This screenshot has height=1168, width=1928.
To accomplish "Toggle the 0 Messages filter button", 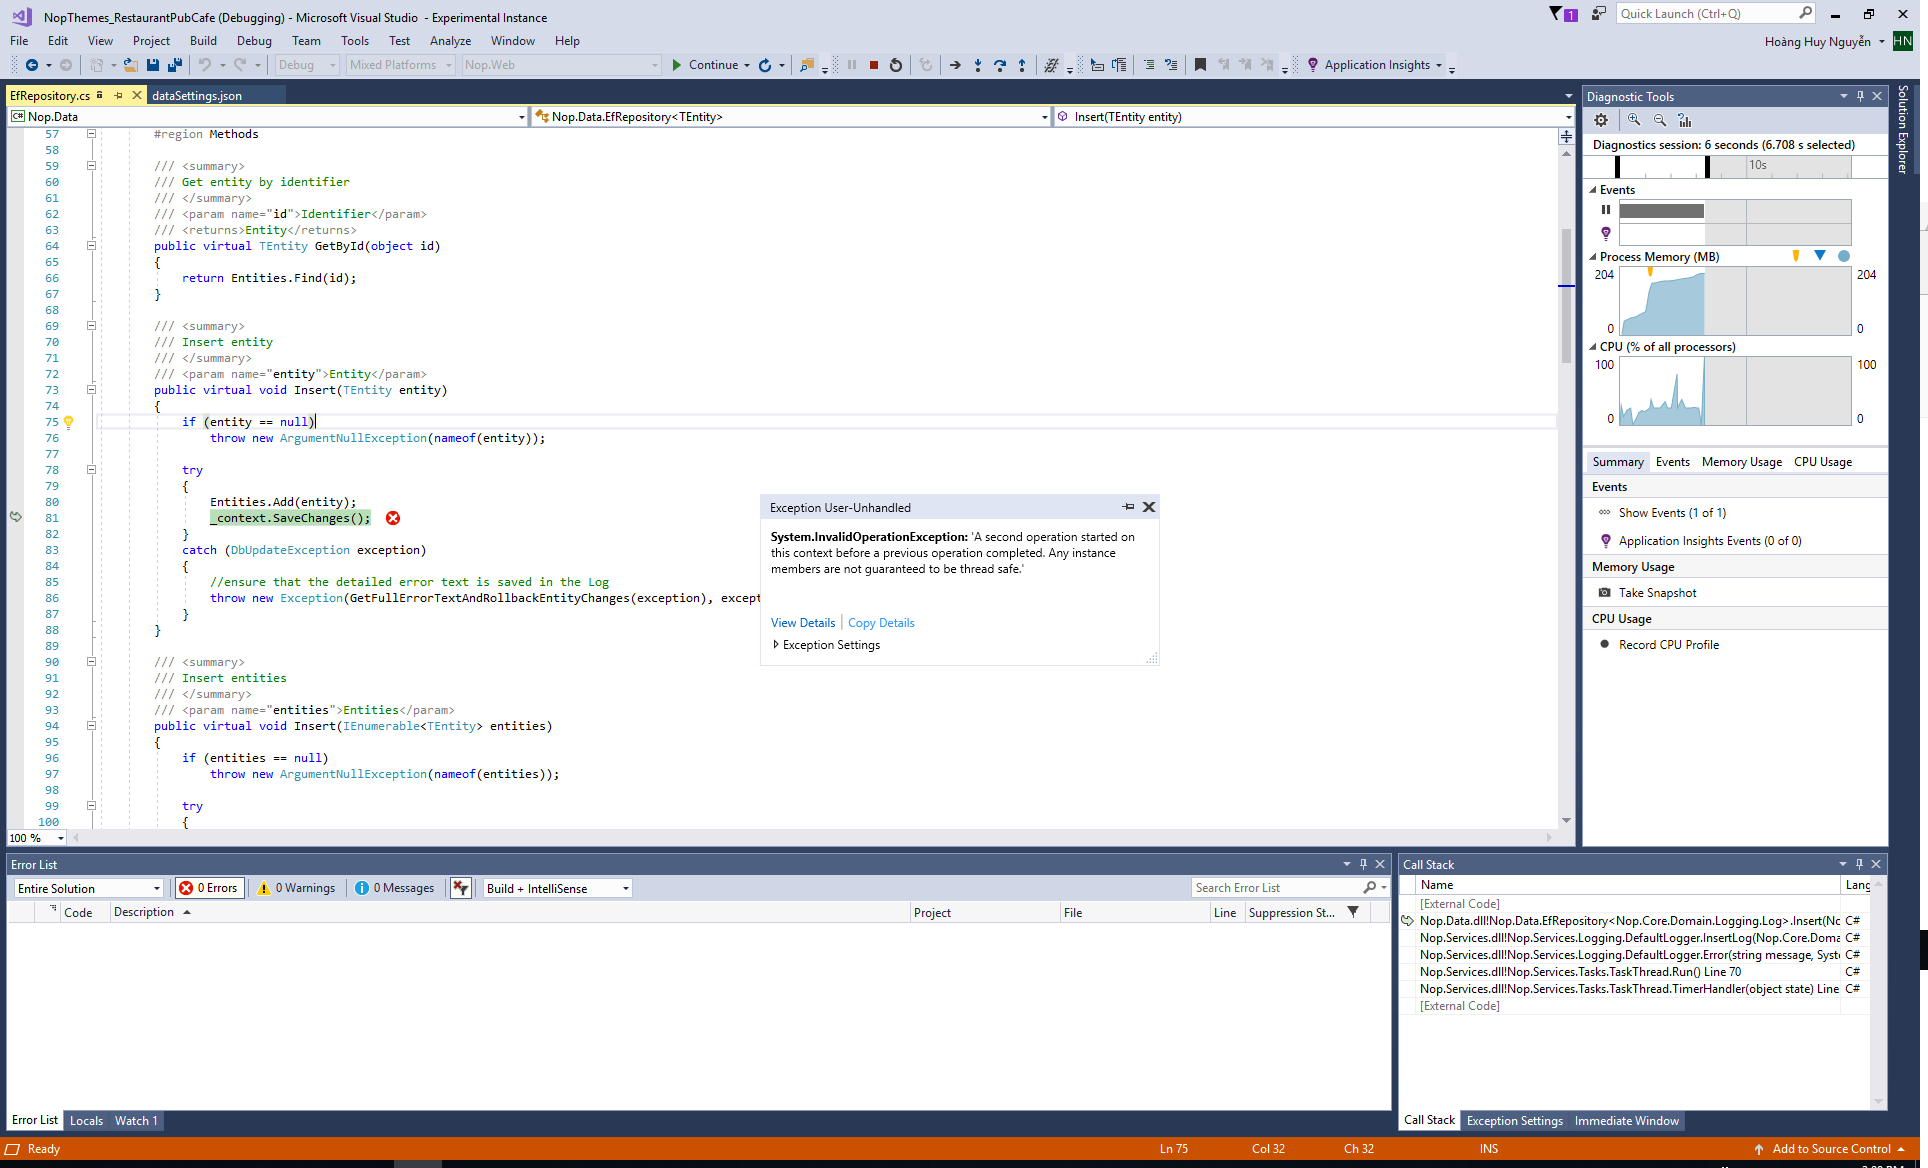I will [x=395, y=888].
